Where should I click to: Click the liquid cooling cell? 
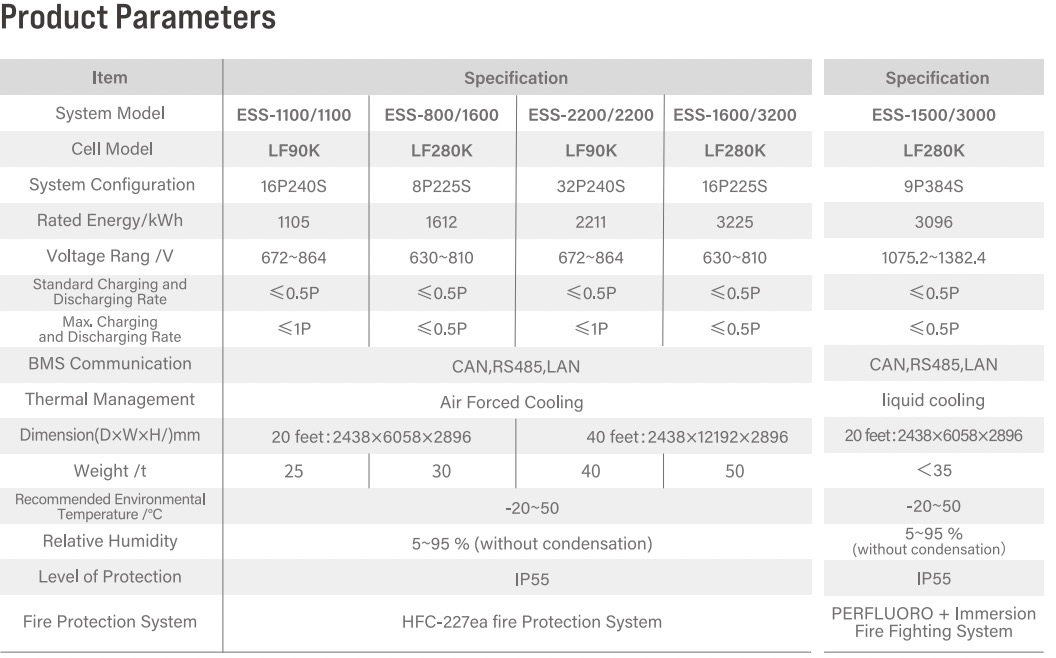933,401
